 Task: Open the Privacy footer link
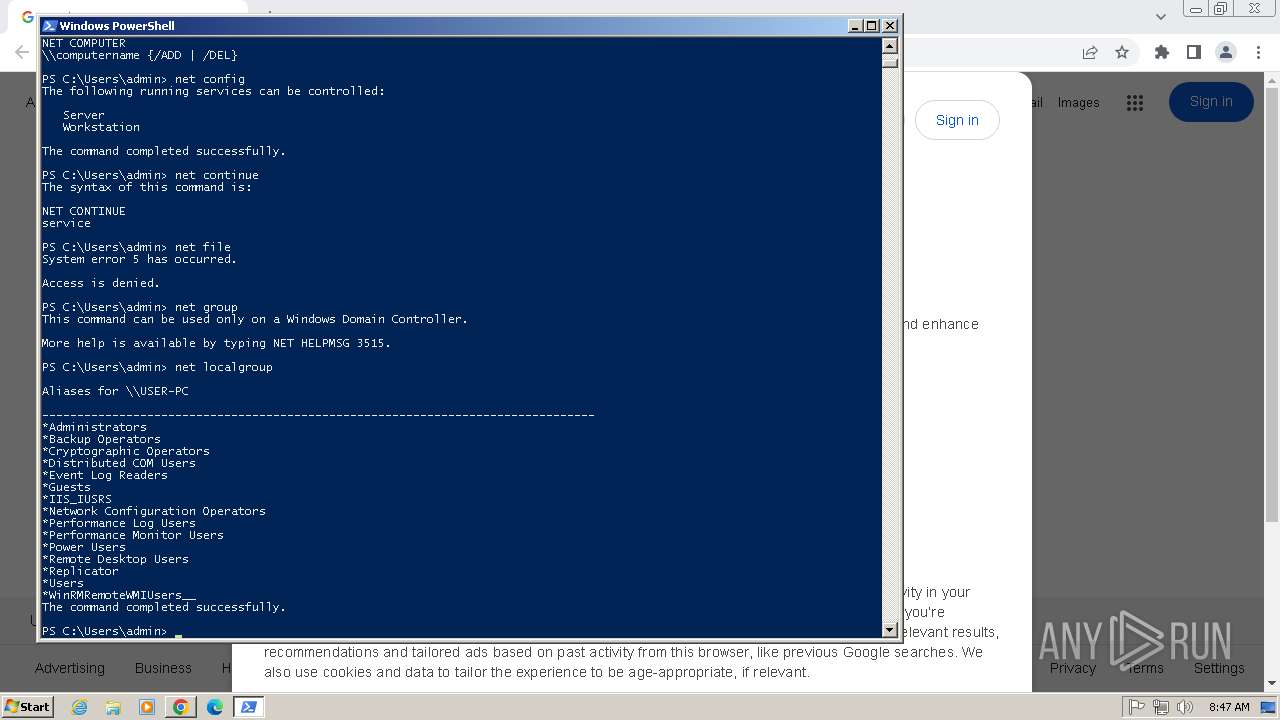[x=1073, y=668]
